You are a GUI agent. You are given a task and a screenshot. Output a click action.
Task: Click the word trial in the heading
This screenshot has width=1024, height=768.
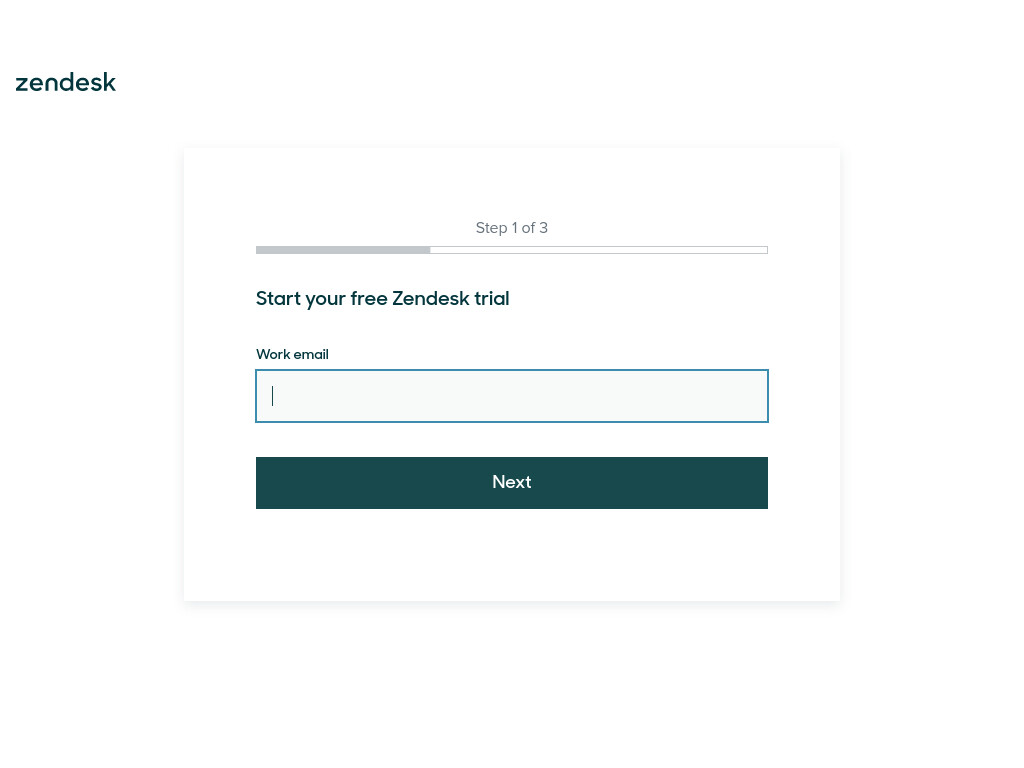coord(492,298)
